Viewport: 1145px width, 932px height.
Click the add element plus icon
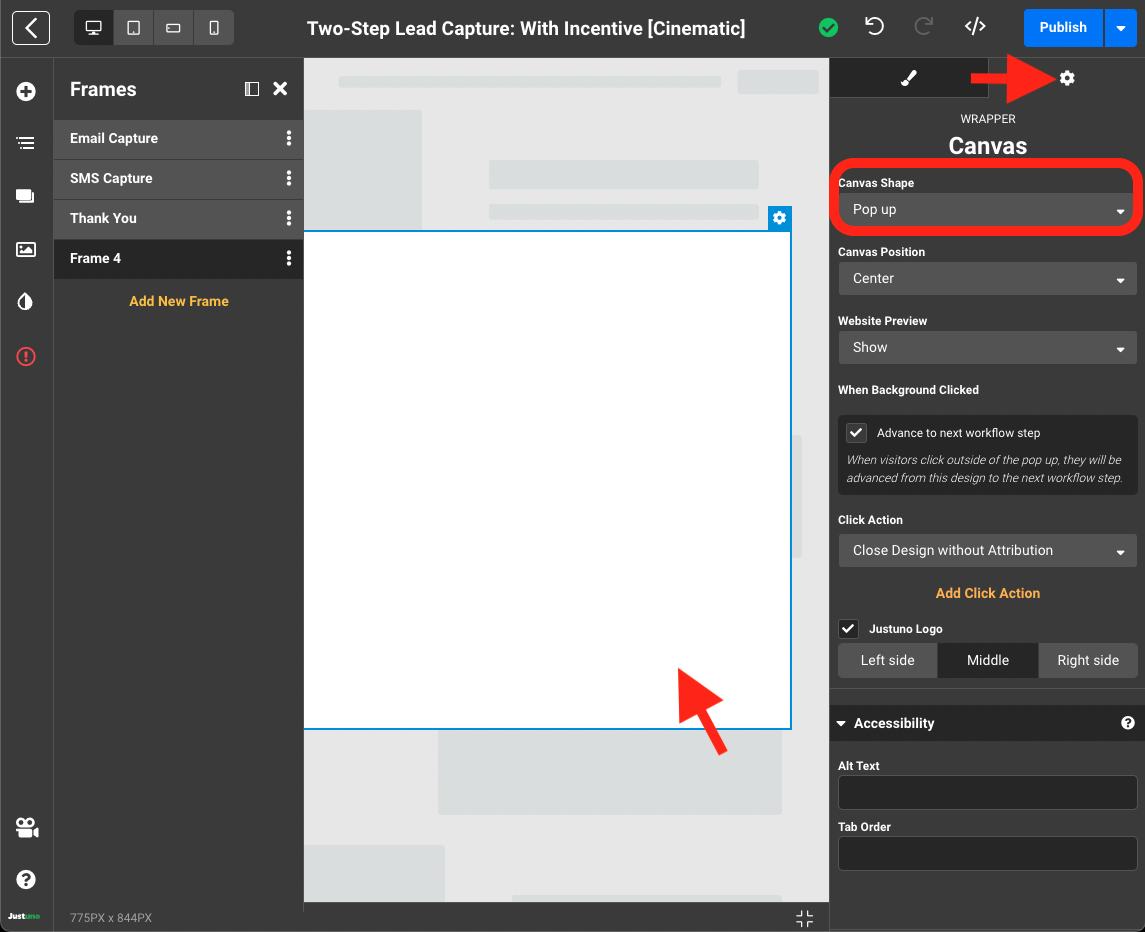[26, 92]
